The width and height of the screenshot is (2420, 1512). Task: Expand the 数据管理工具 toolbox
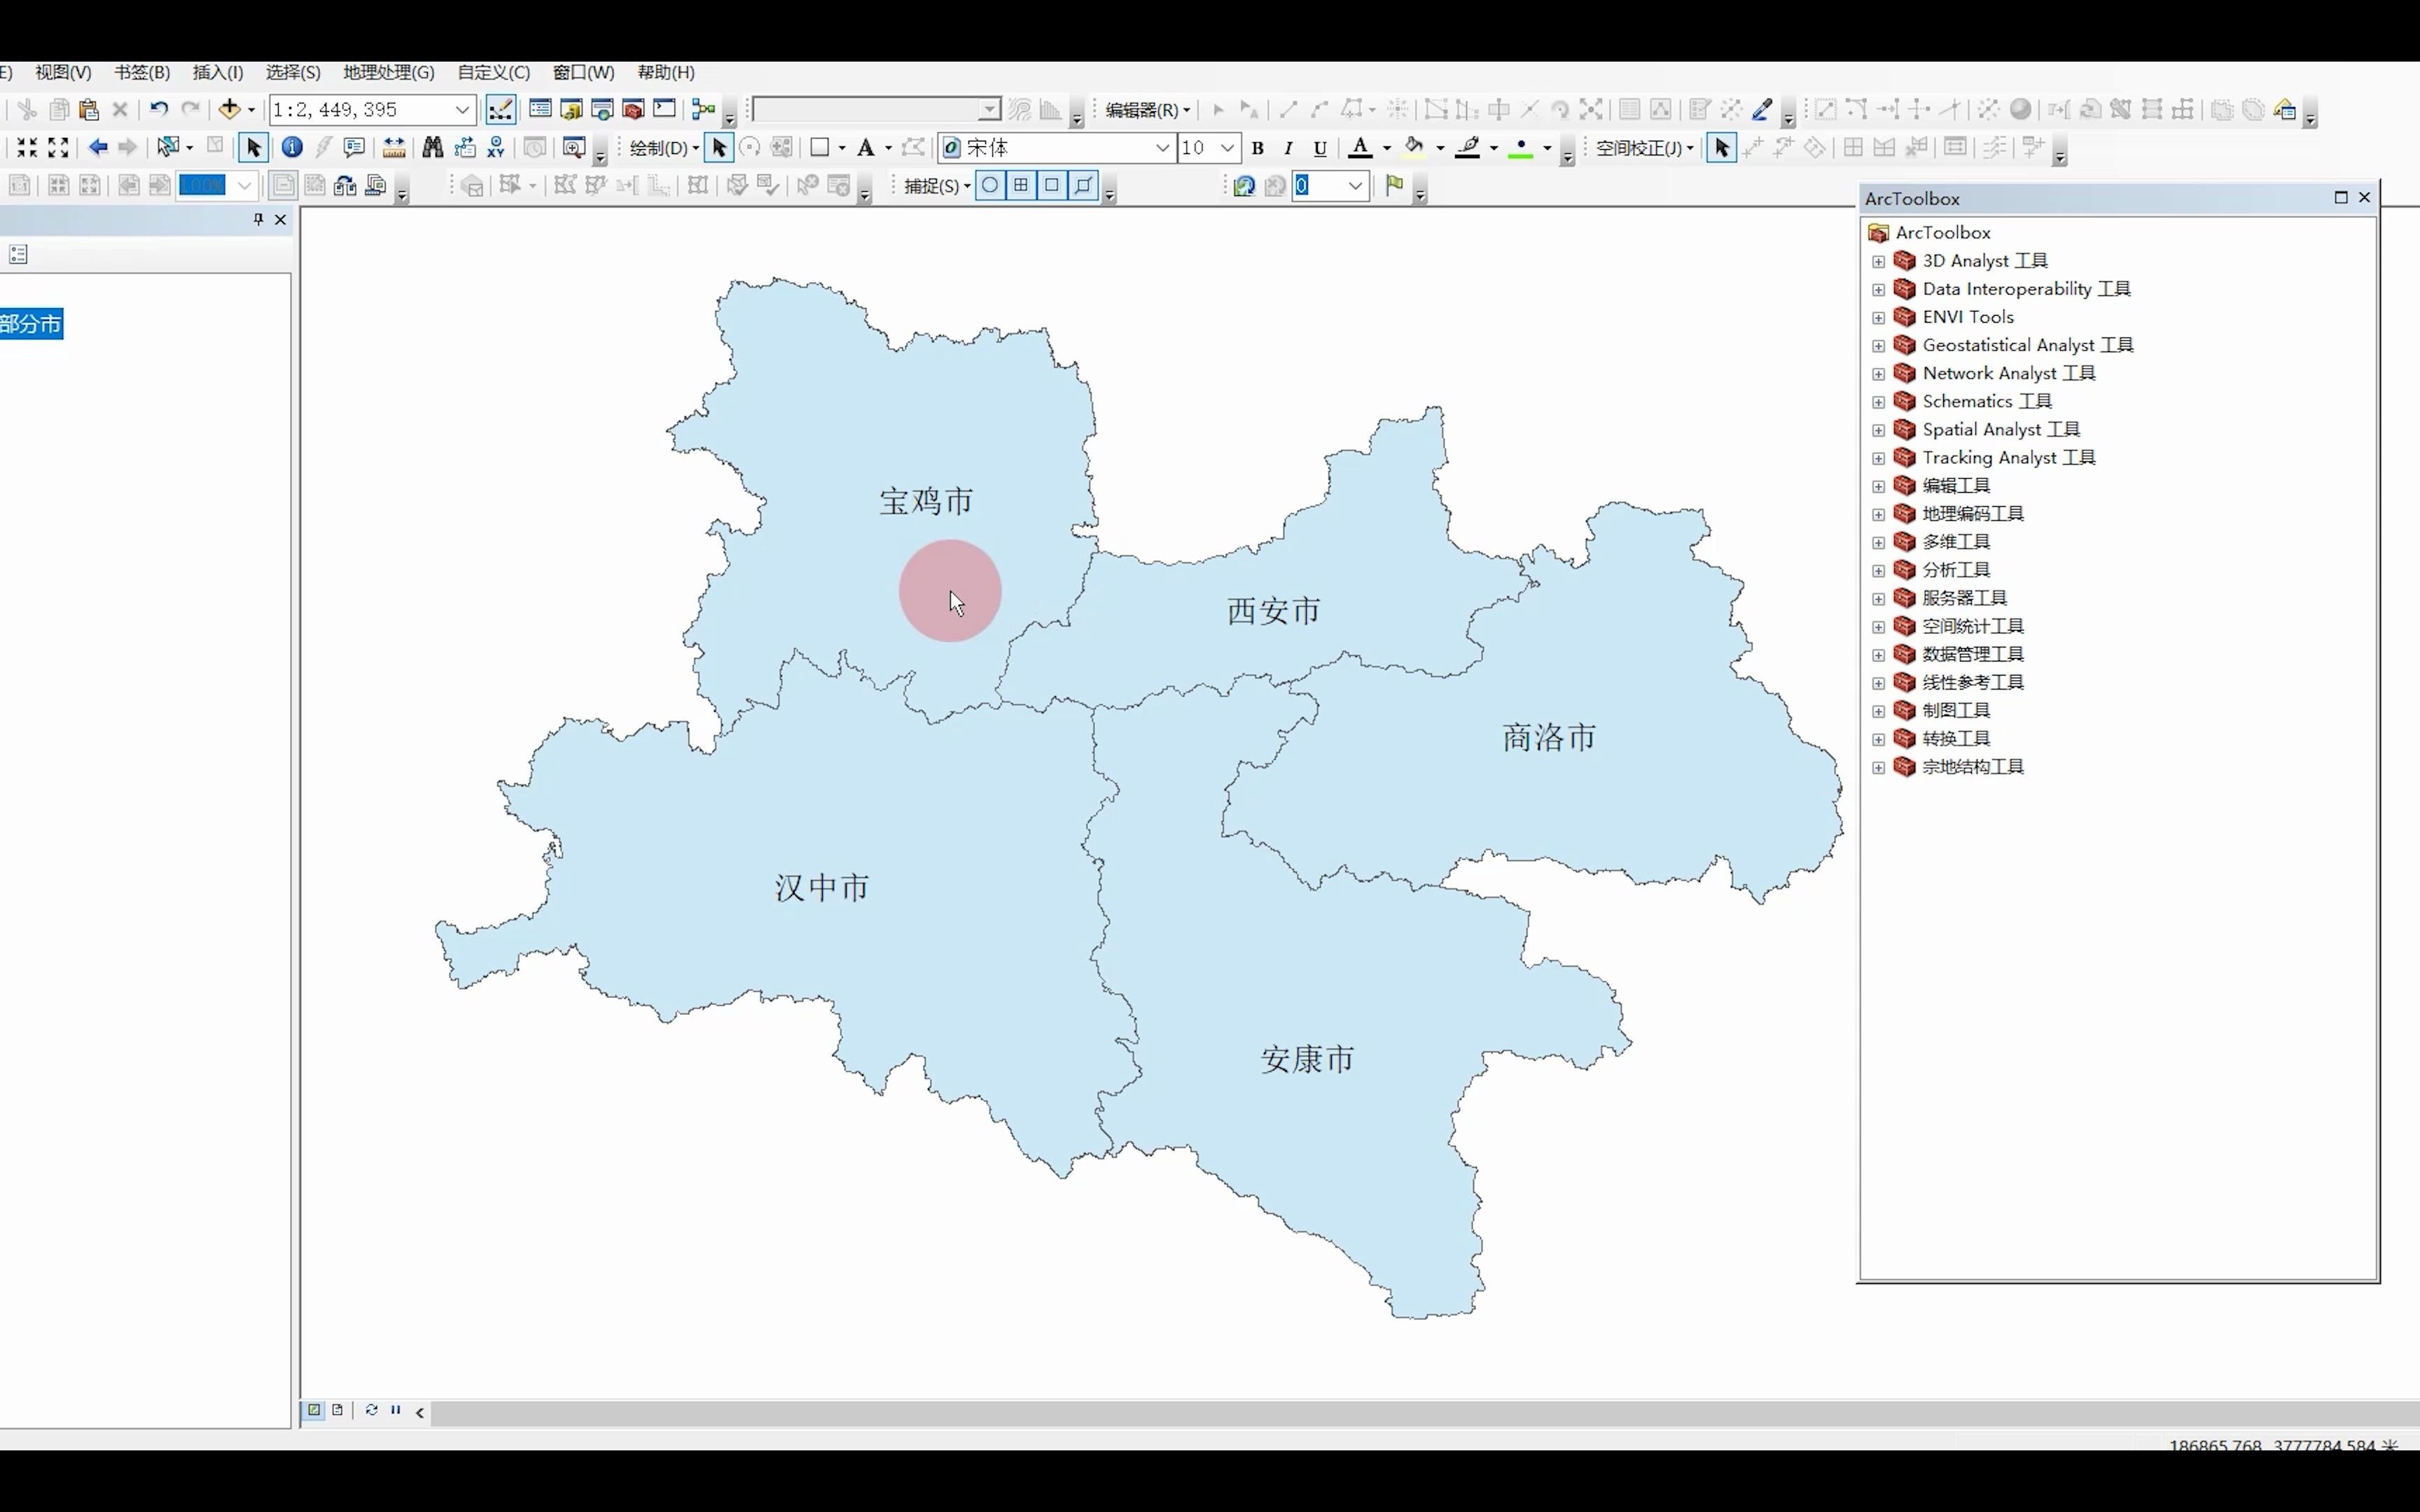pos(1878,655)
